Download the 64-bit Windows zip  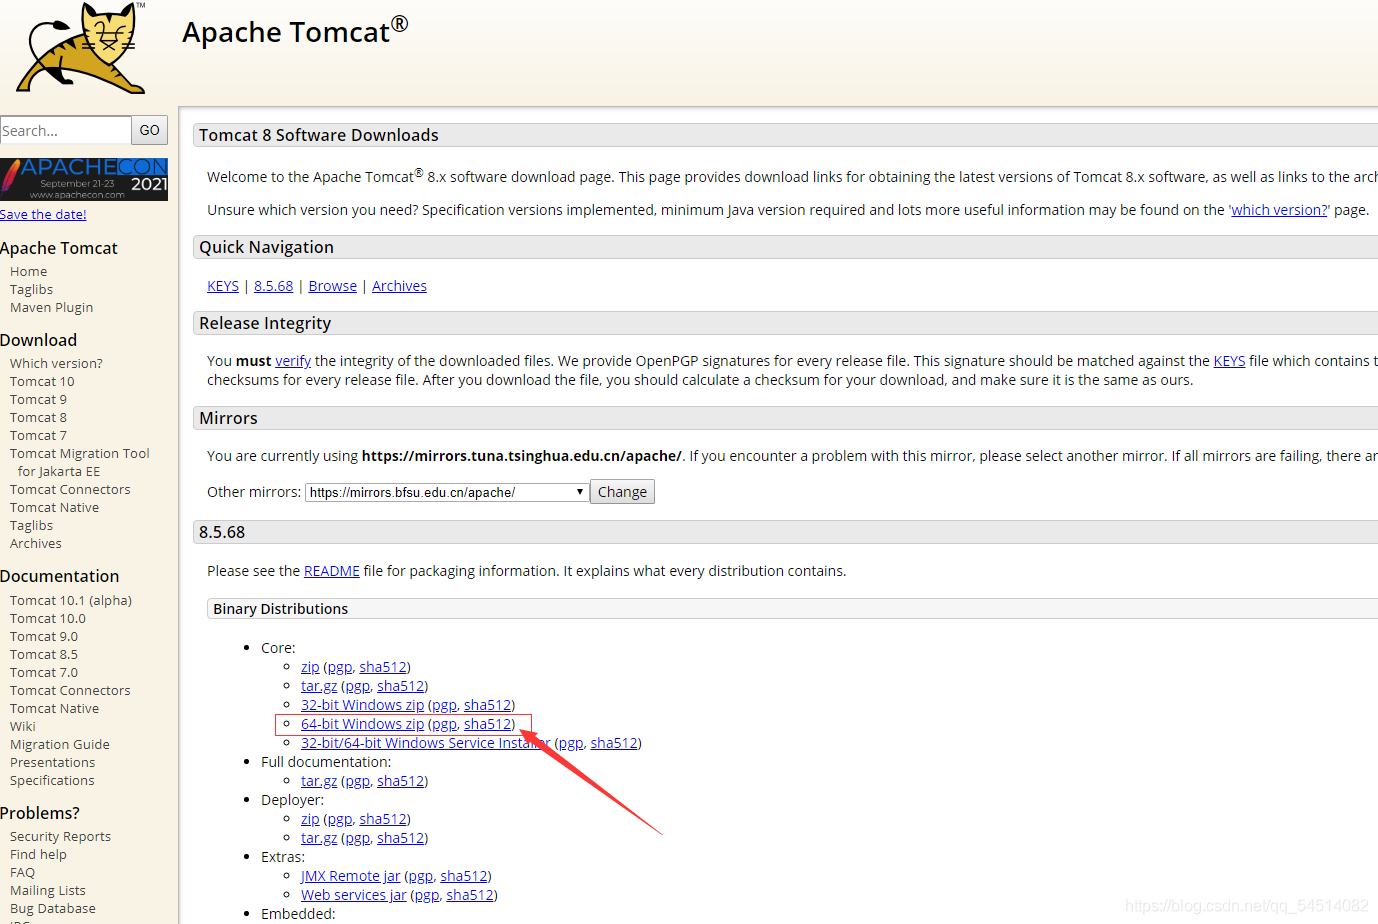click(x=362, y=724)
